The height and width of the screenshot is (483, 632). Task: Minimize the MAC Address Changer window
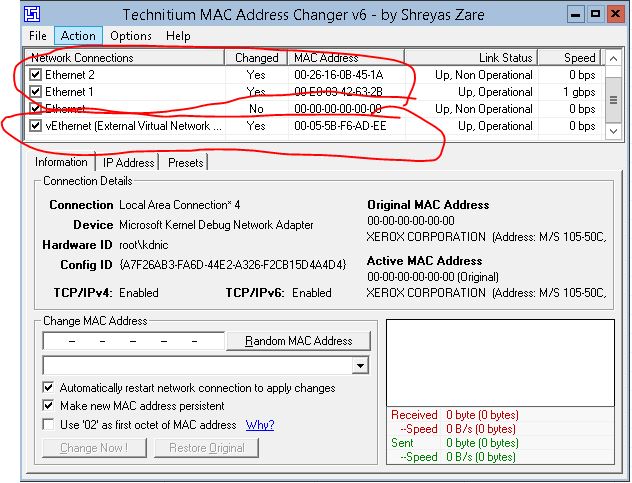tap(576, 15)
